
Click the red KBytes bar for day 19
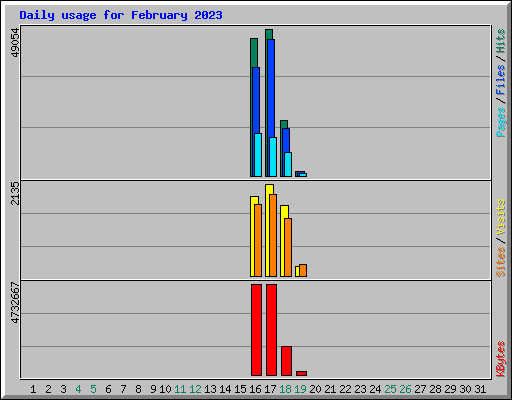(x=301, y=373)
